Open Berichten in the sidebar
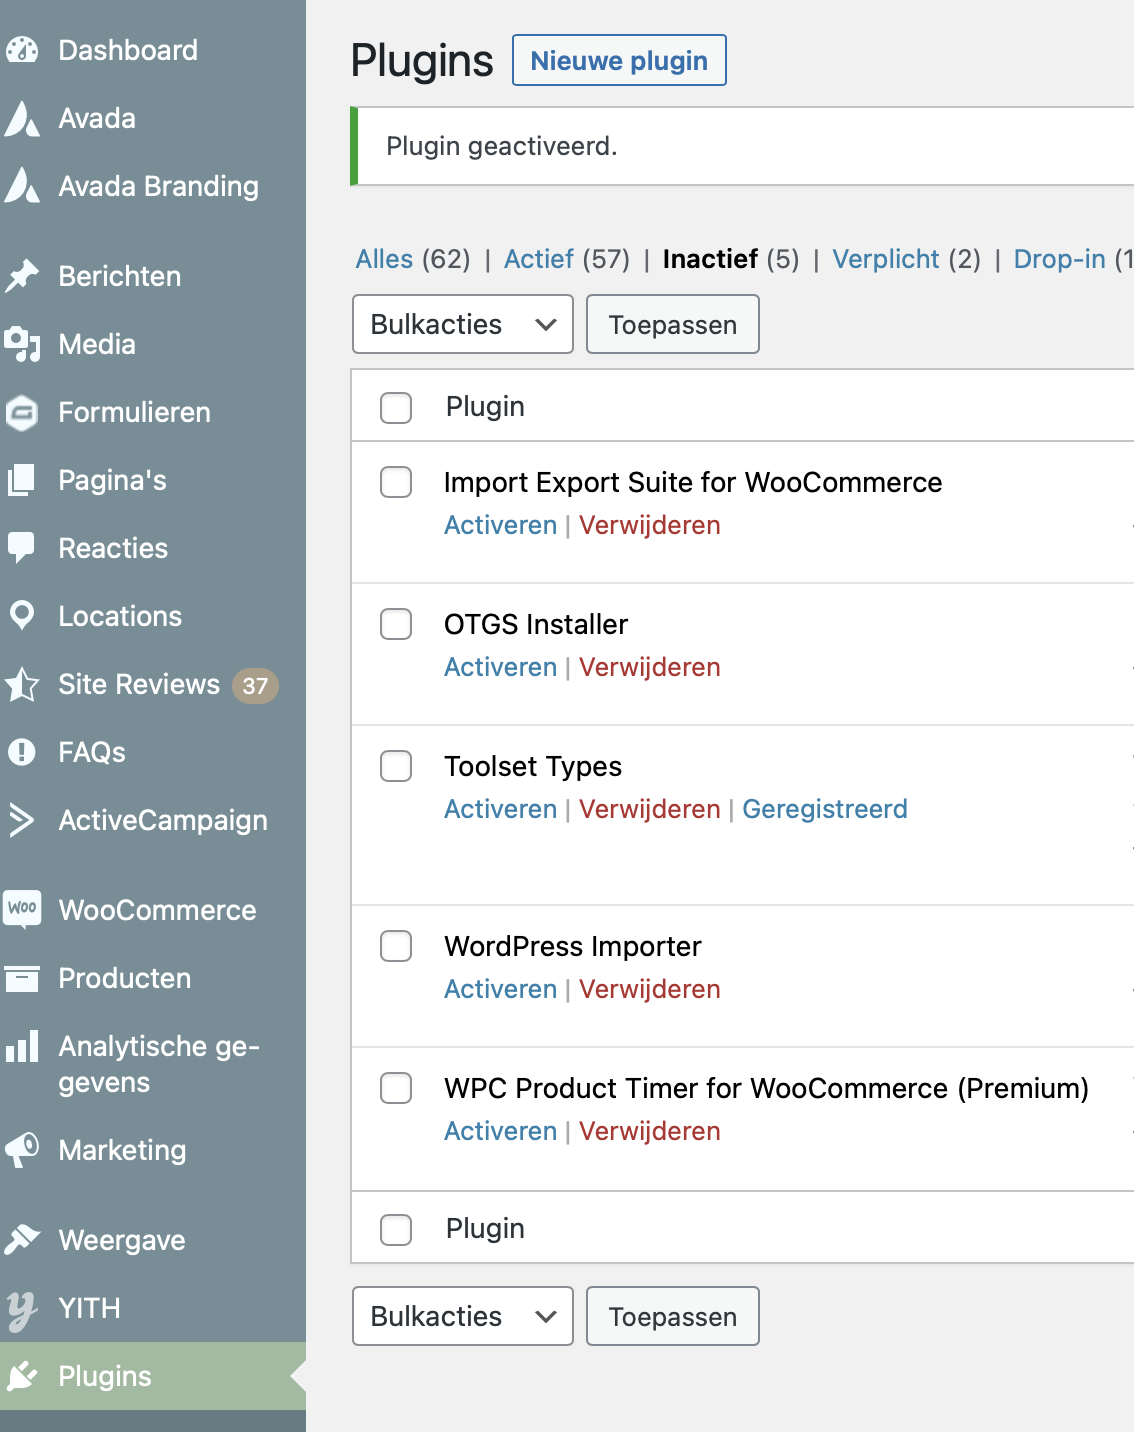This screenshot has height=1432, width=1134. (119, 276)
